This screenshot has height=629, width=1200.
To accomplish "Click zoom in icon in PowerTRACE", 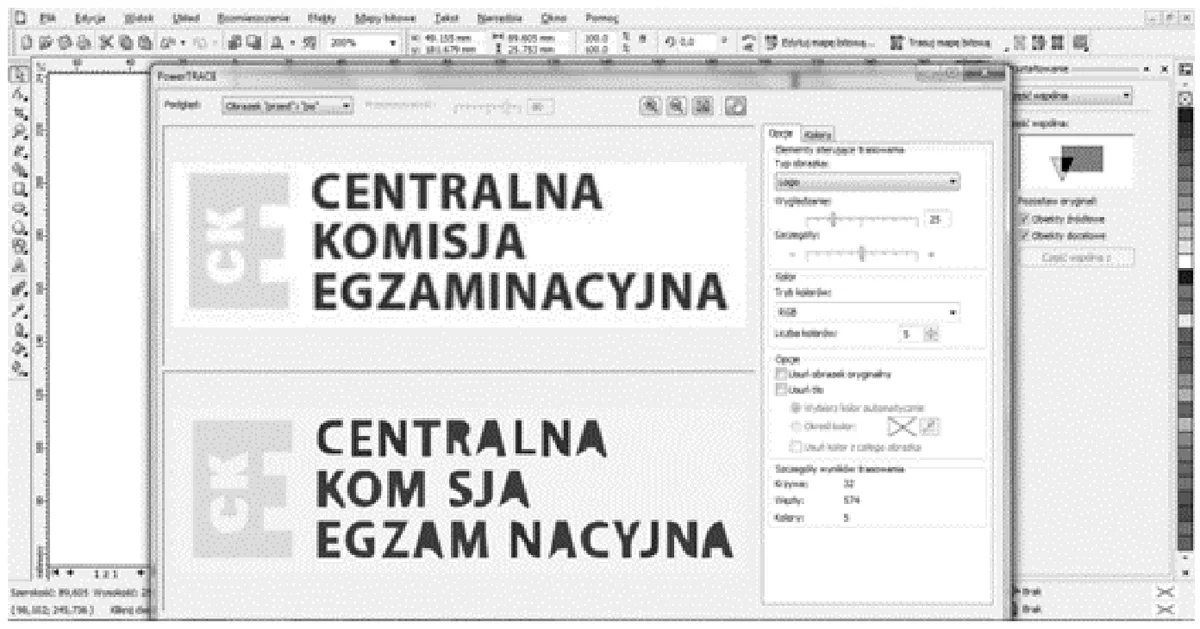I will pos(653,104).
